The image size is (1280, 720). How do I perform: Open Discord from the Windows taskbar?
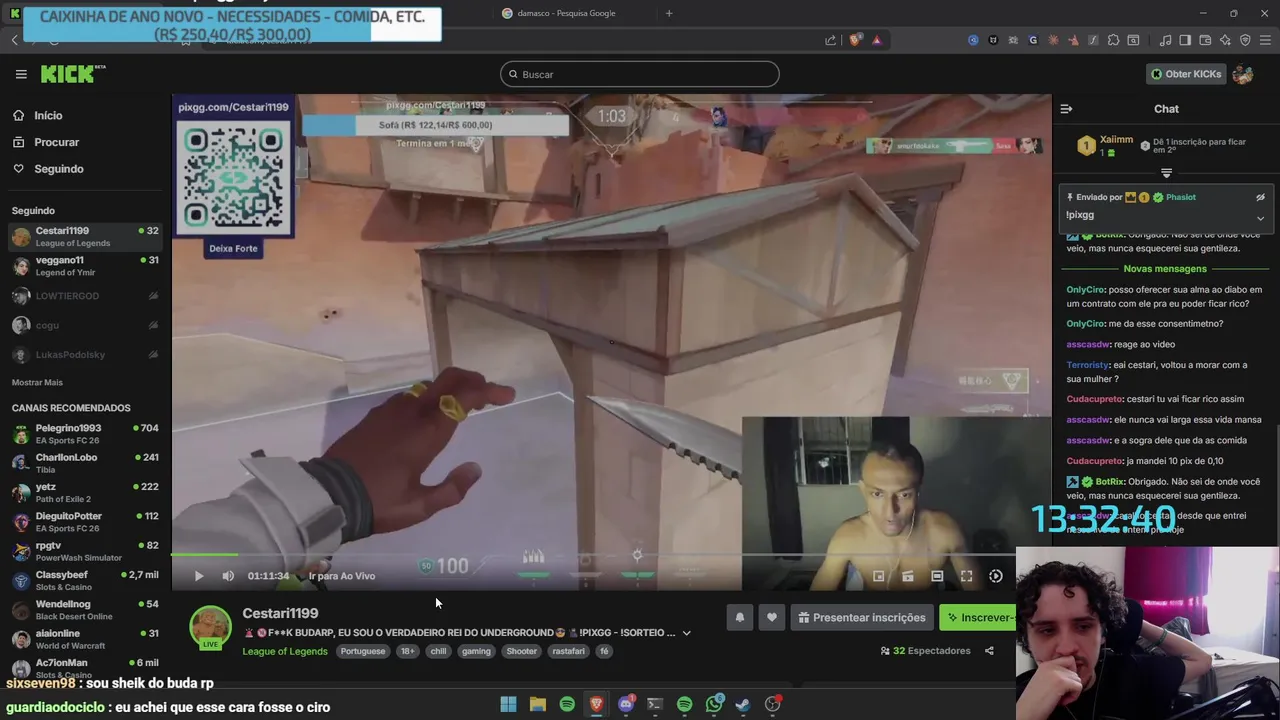click(x=626, y=704)
